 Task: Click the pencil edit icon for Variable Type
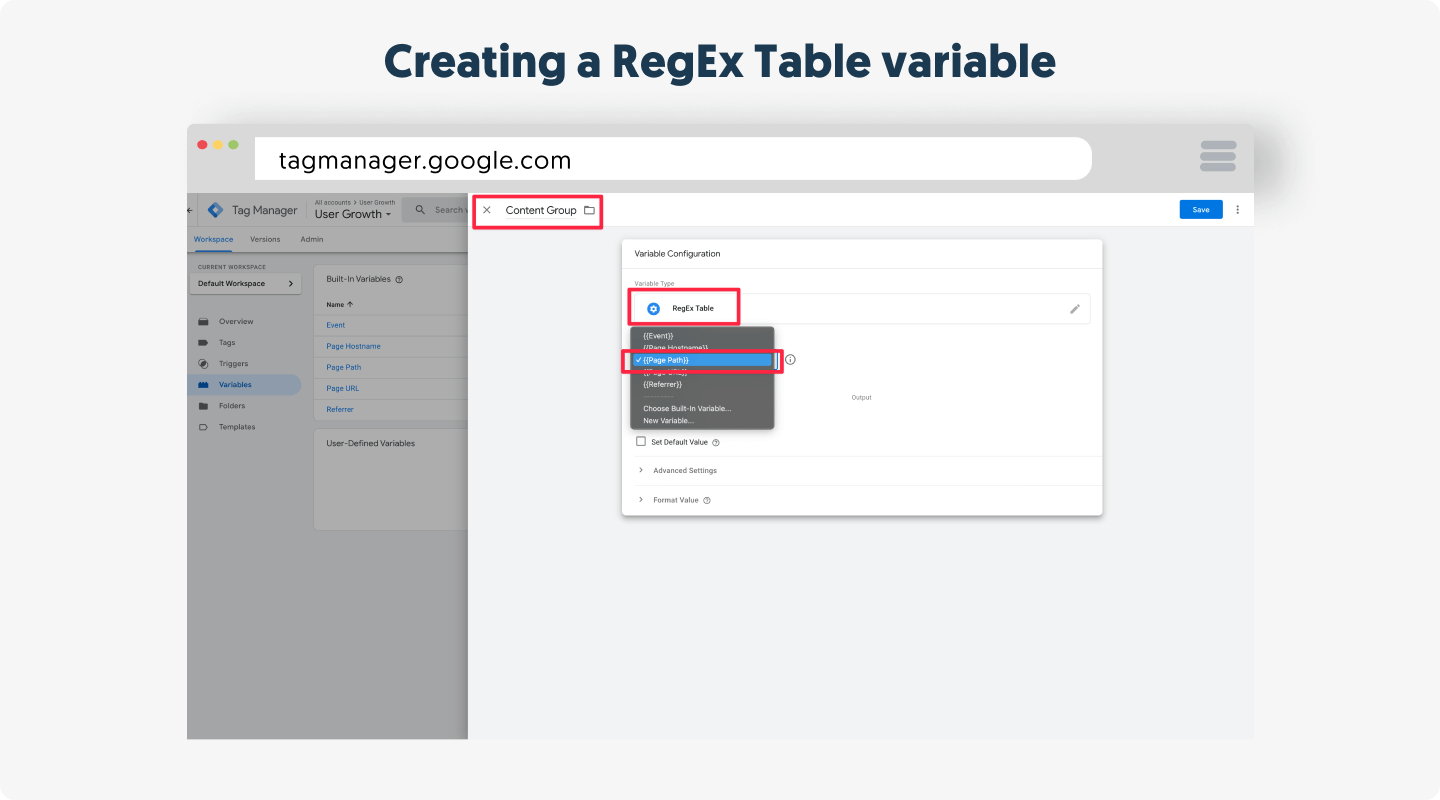[1075, 309]
